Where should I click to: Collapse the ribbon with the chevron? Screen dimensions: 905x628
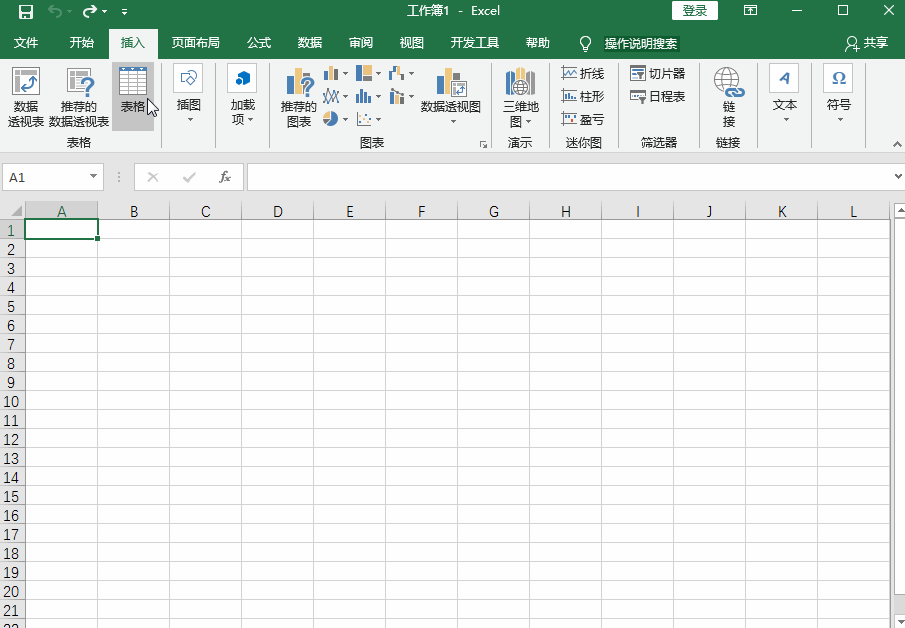point(897,144)
